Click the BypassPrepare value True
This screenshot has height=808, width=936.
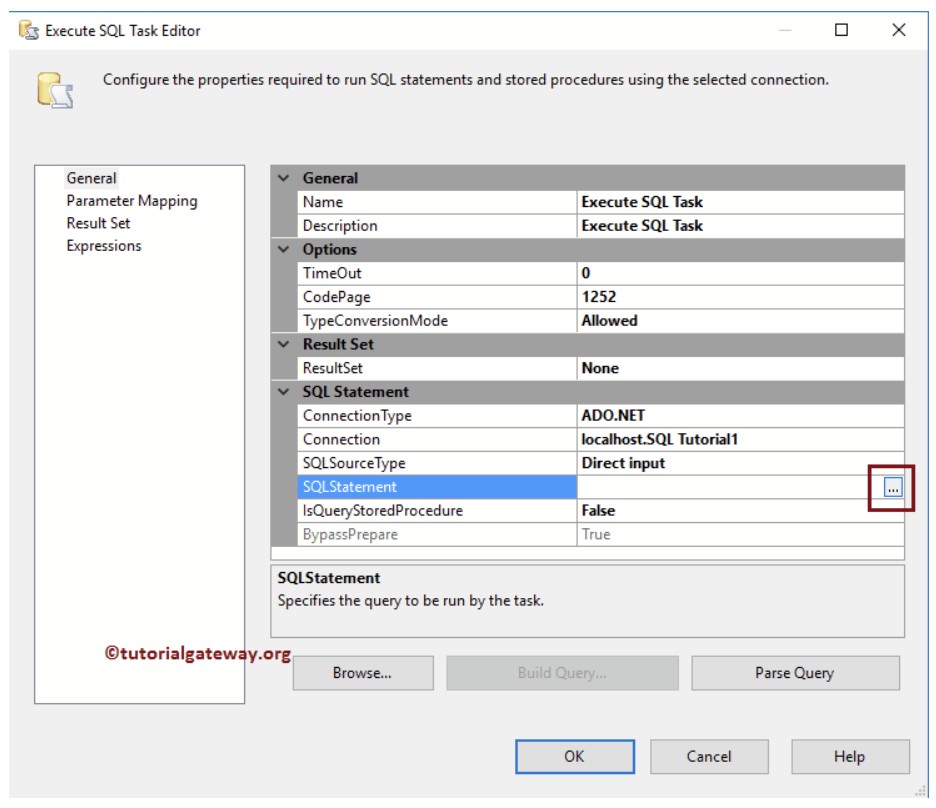(x=740, y=535)
